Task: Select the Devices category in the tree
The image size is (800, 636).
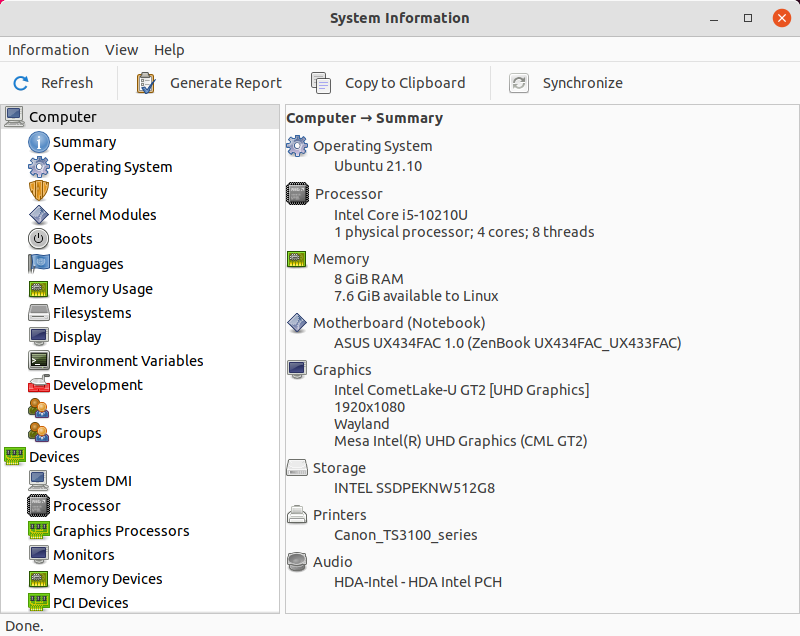Action: (x=54, y=457)
